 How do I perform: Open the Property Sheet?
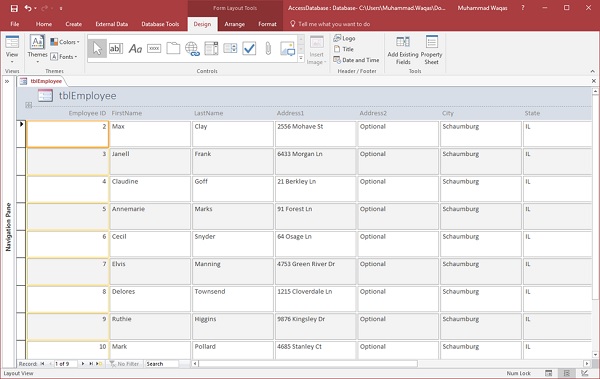pyautogui.click(x=431, y=50)
